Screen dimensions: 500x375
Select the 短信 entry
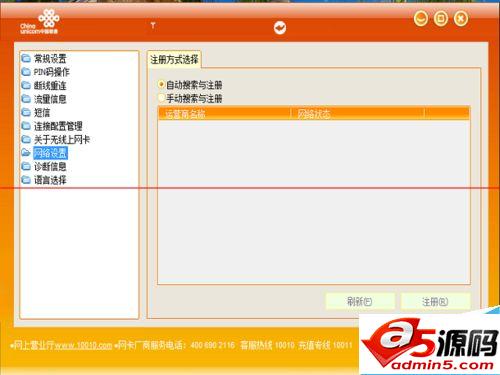(x=42, y=113)
